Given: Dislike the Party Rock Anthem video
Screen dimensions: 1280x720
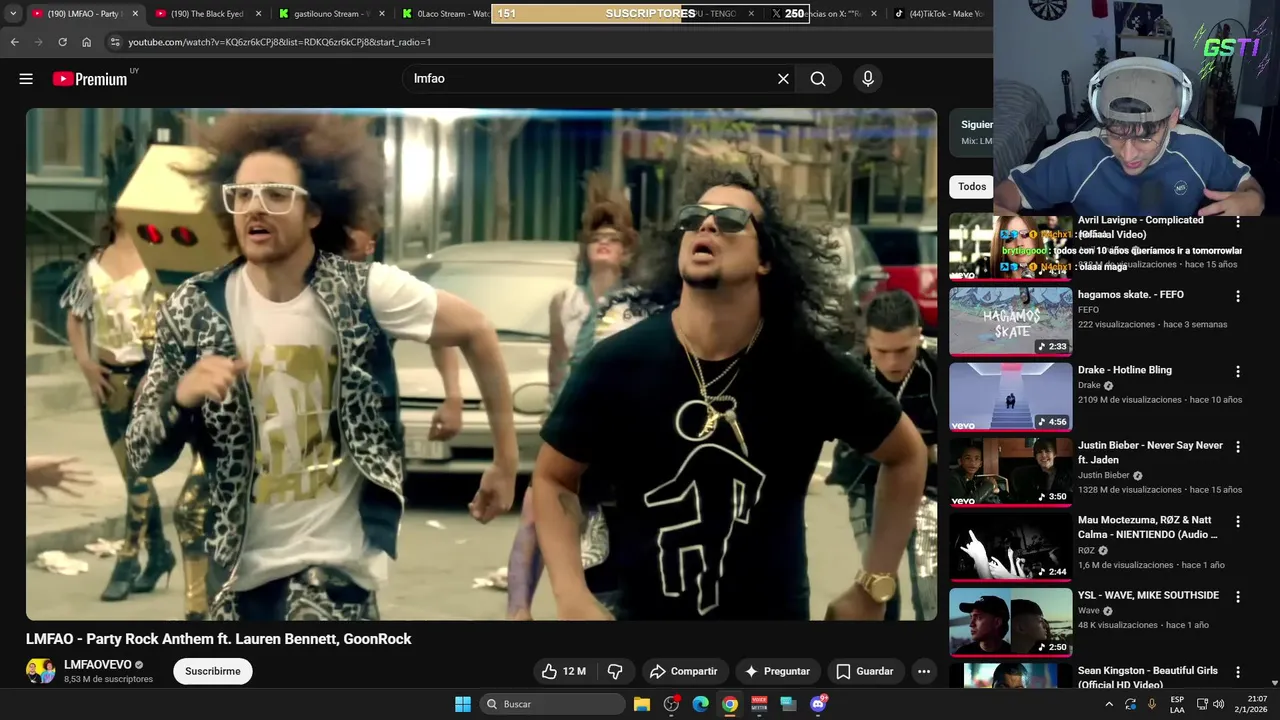Looking at the screenshot, I should (615, 671).
